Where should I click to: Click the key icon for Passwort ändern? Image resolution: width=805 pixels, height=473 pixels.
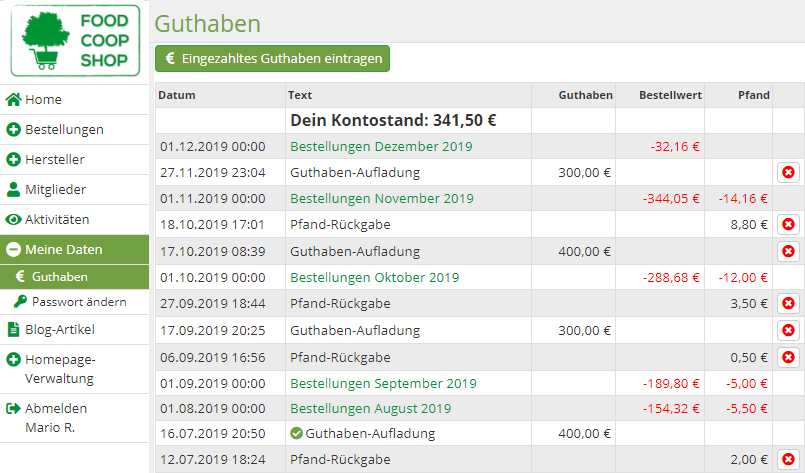(x=21, y=301)
